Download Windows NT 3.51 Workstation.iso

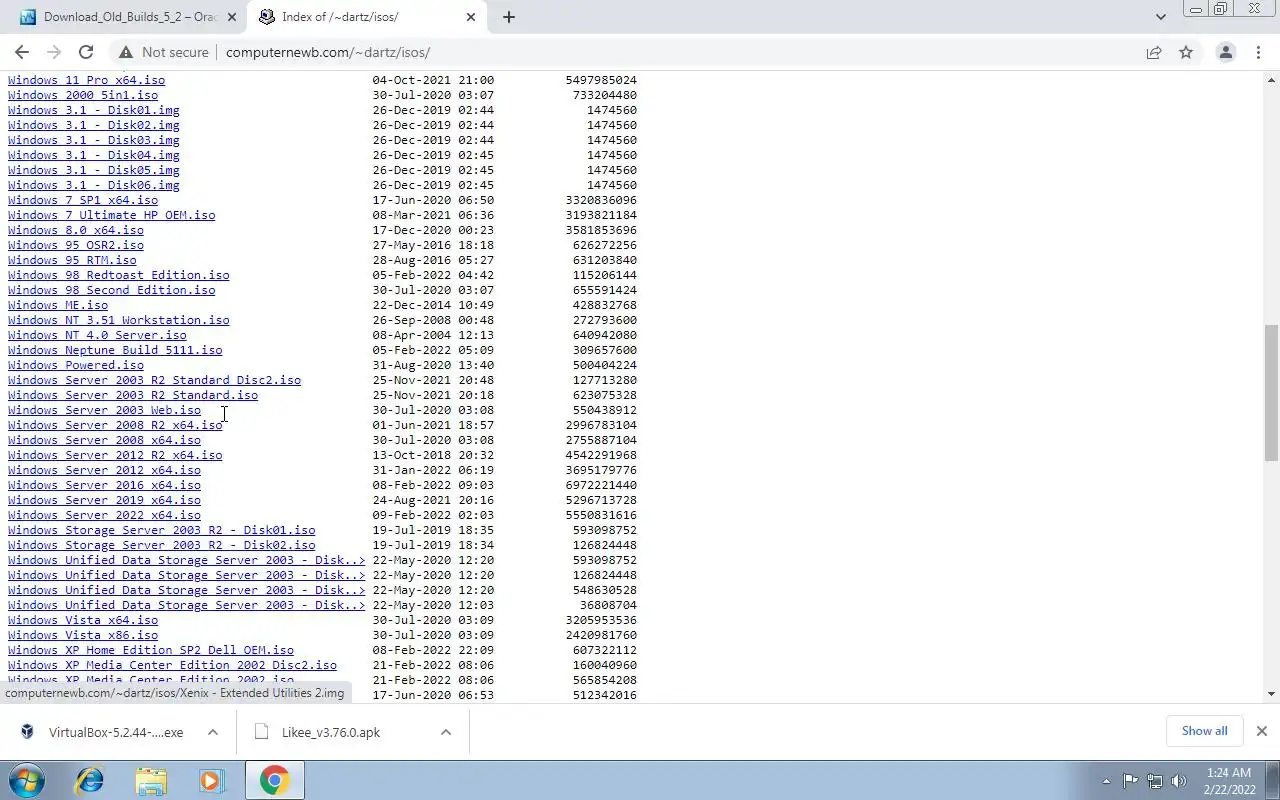[x=119, y=320]
